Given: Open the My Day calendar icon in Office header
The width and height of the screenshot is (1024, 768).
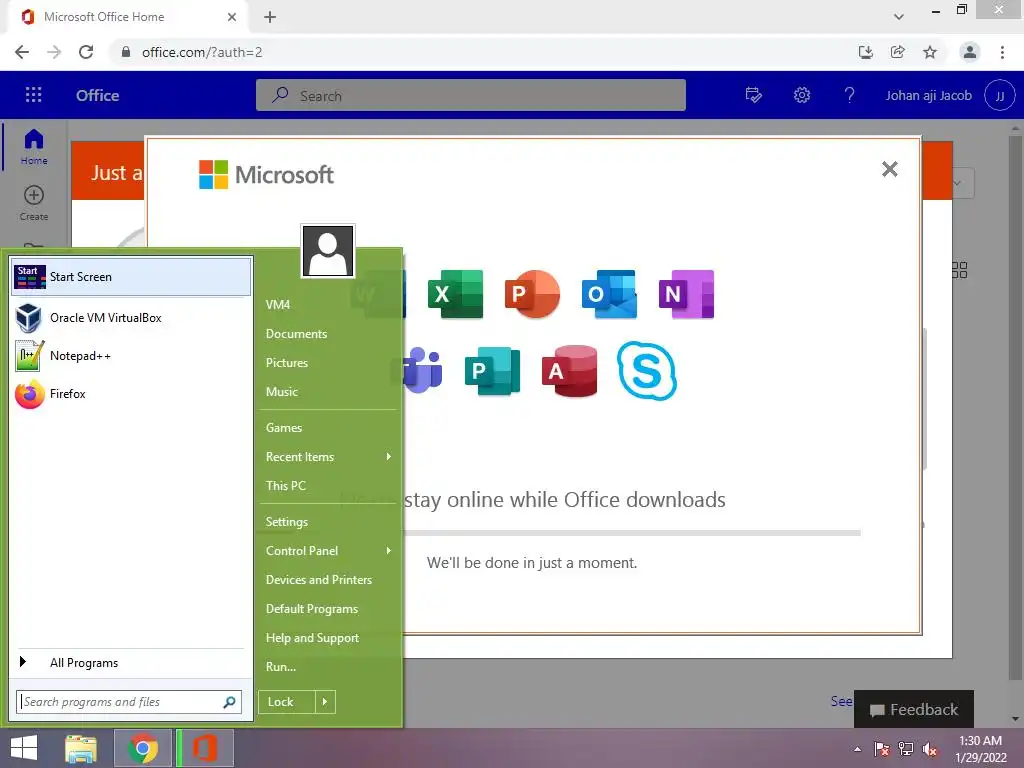Looking at the screenshot, I should (754, 95).
